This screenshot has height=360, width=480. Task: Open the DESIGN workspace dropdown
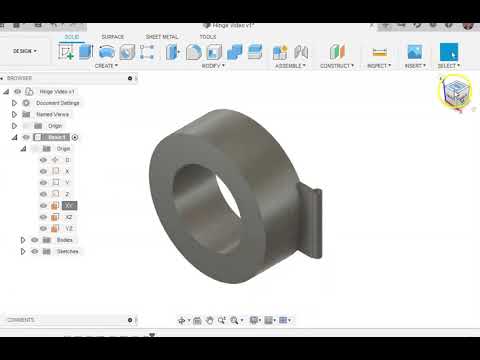click(x=25, y=51)
